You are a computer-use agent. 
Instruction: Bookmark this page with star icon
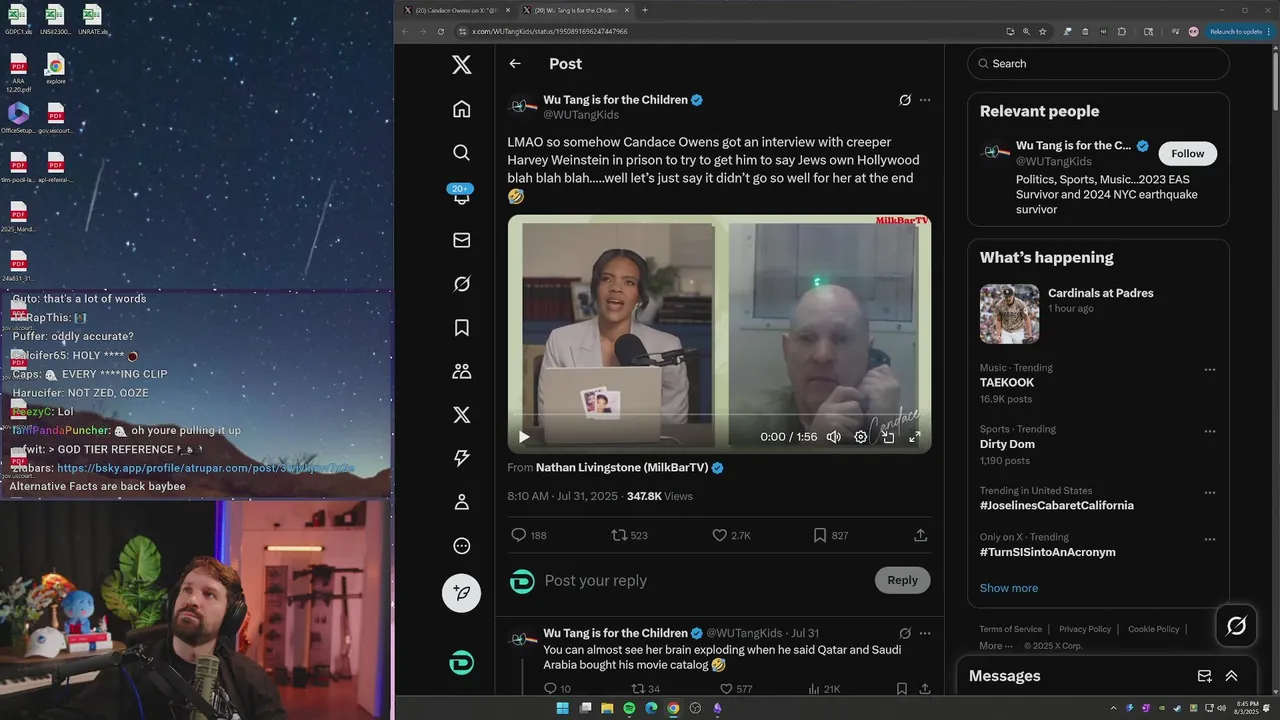coord(1042,31)
